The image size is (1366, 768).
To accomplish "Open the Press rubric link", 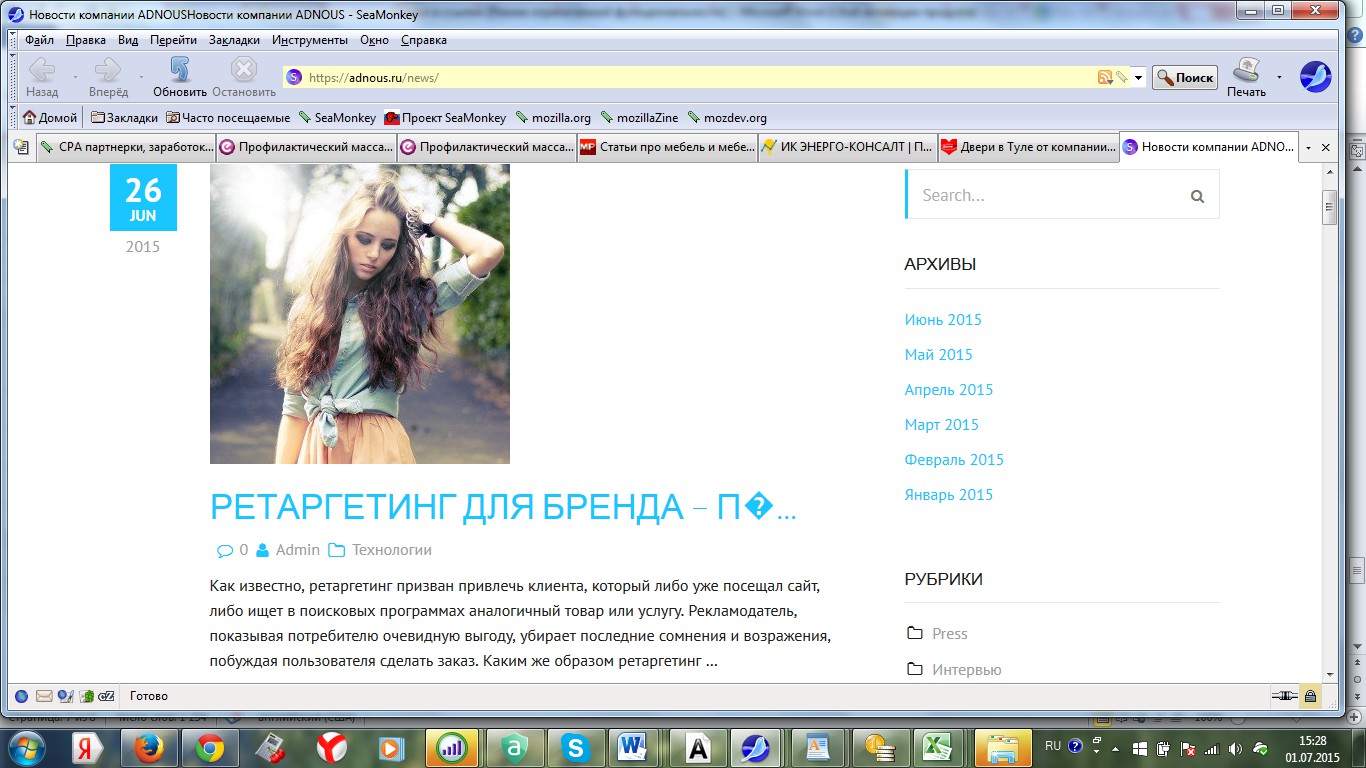I will click(x=950, y=634).
